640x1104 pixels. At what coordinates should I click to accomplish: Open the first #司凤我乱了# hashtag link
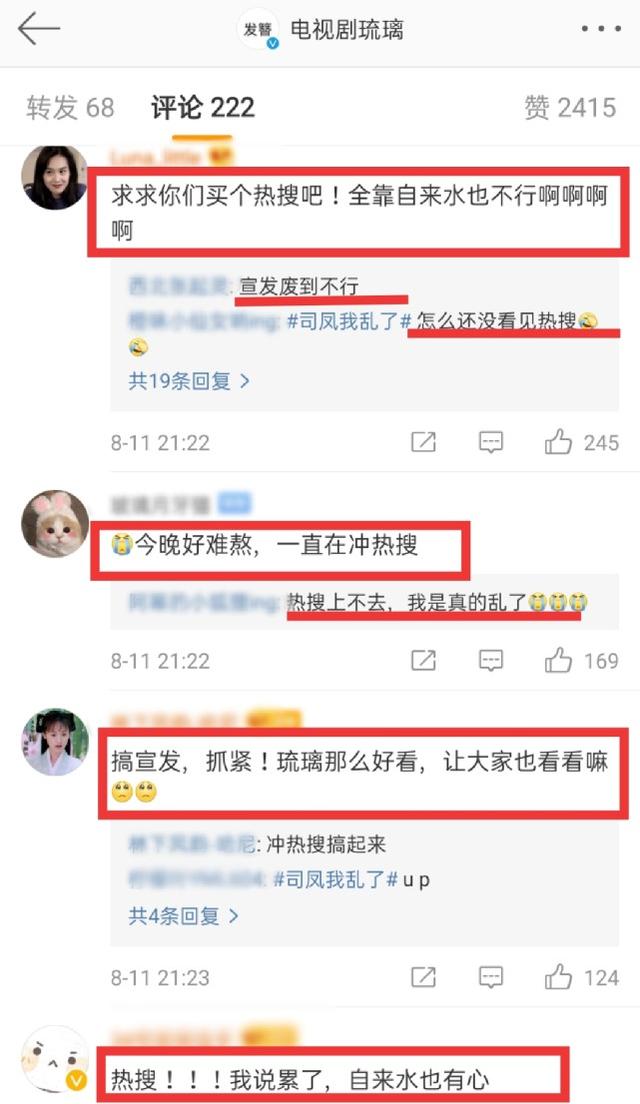pyautogui.click(x=349, y=321)
